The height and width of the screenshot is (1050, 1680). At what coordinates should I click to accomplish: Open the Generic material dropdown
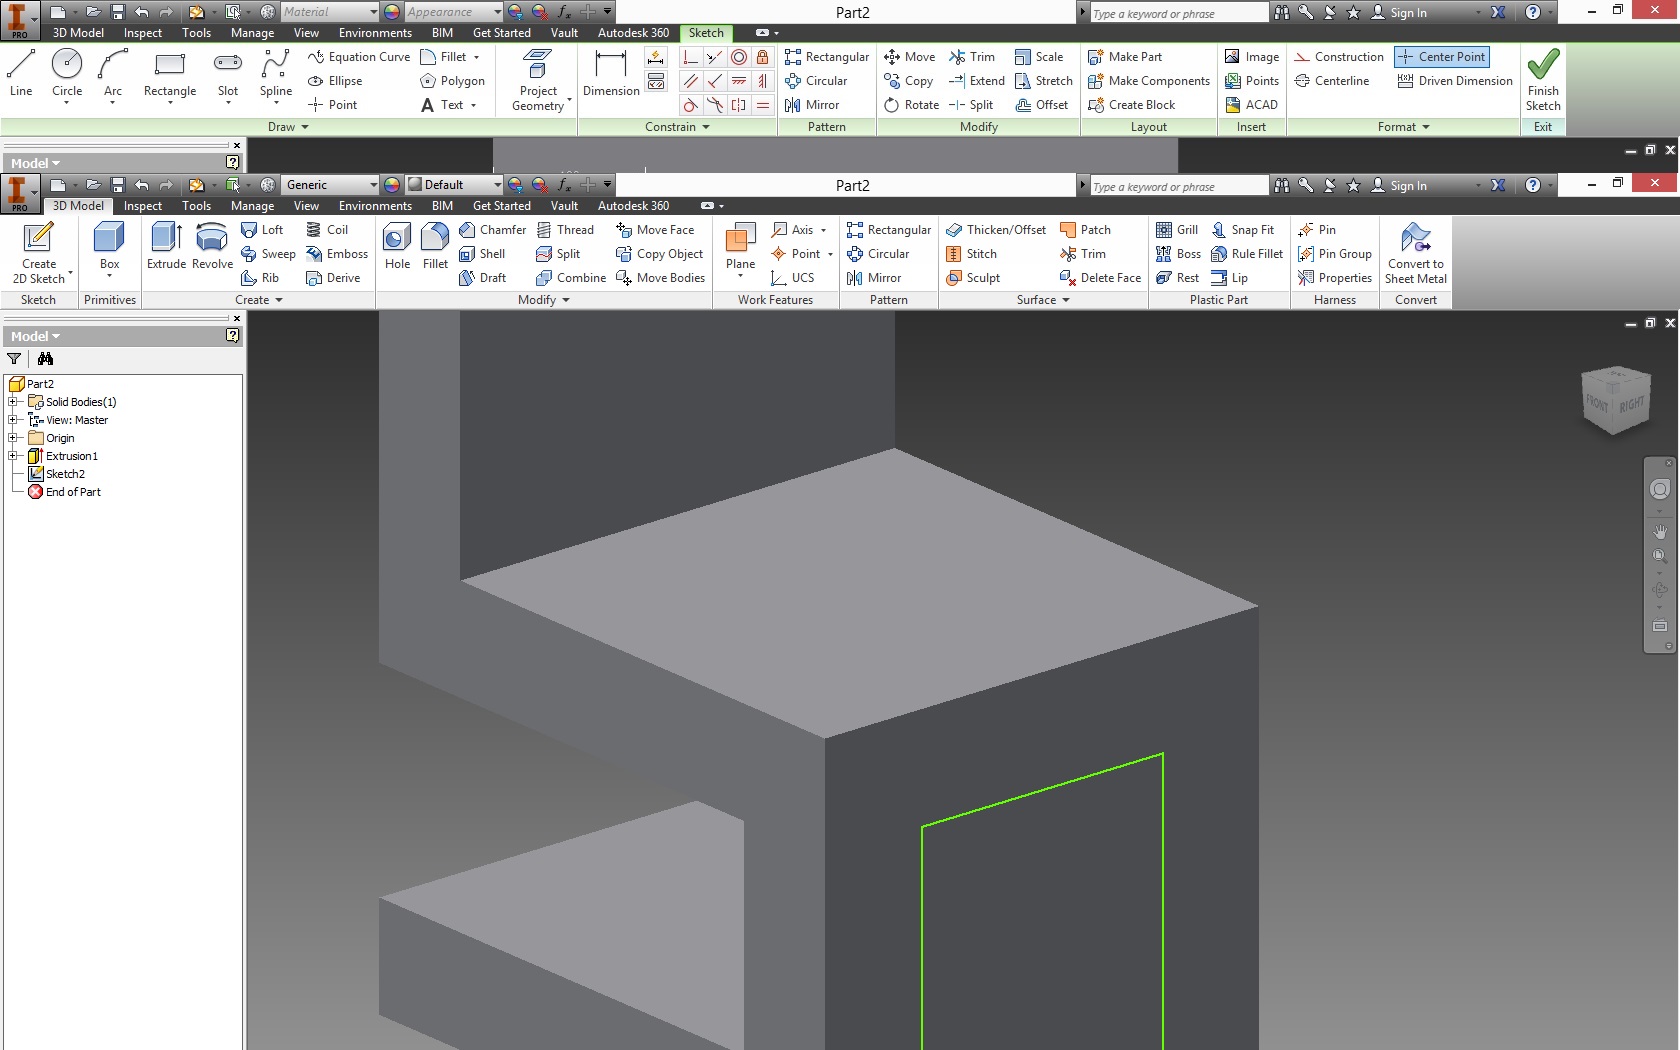[x=329, y=185]
